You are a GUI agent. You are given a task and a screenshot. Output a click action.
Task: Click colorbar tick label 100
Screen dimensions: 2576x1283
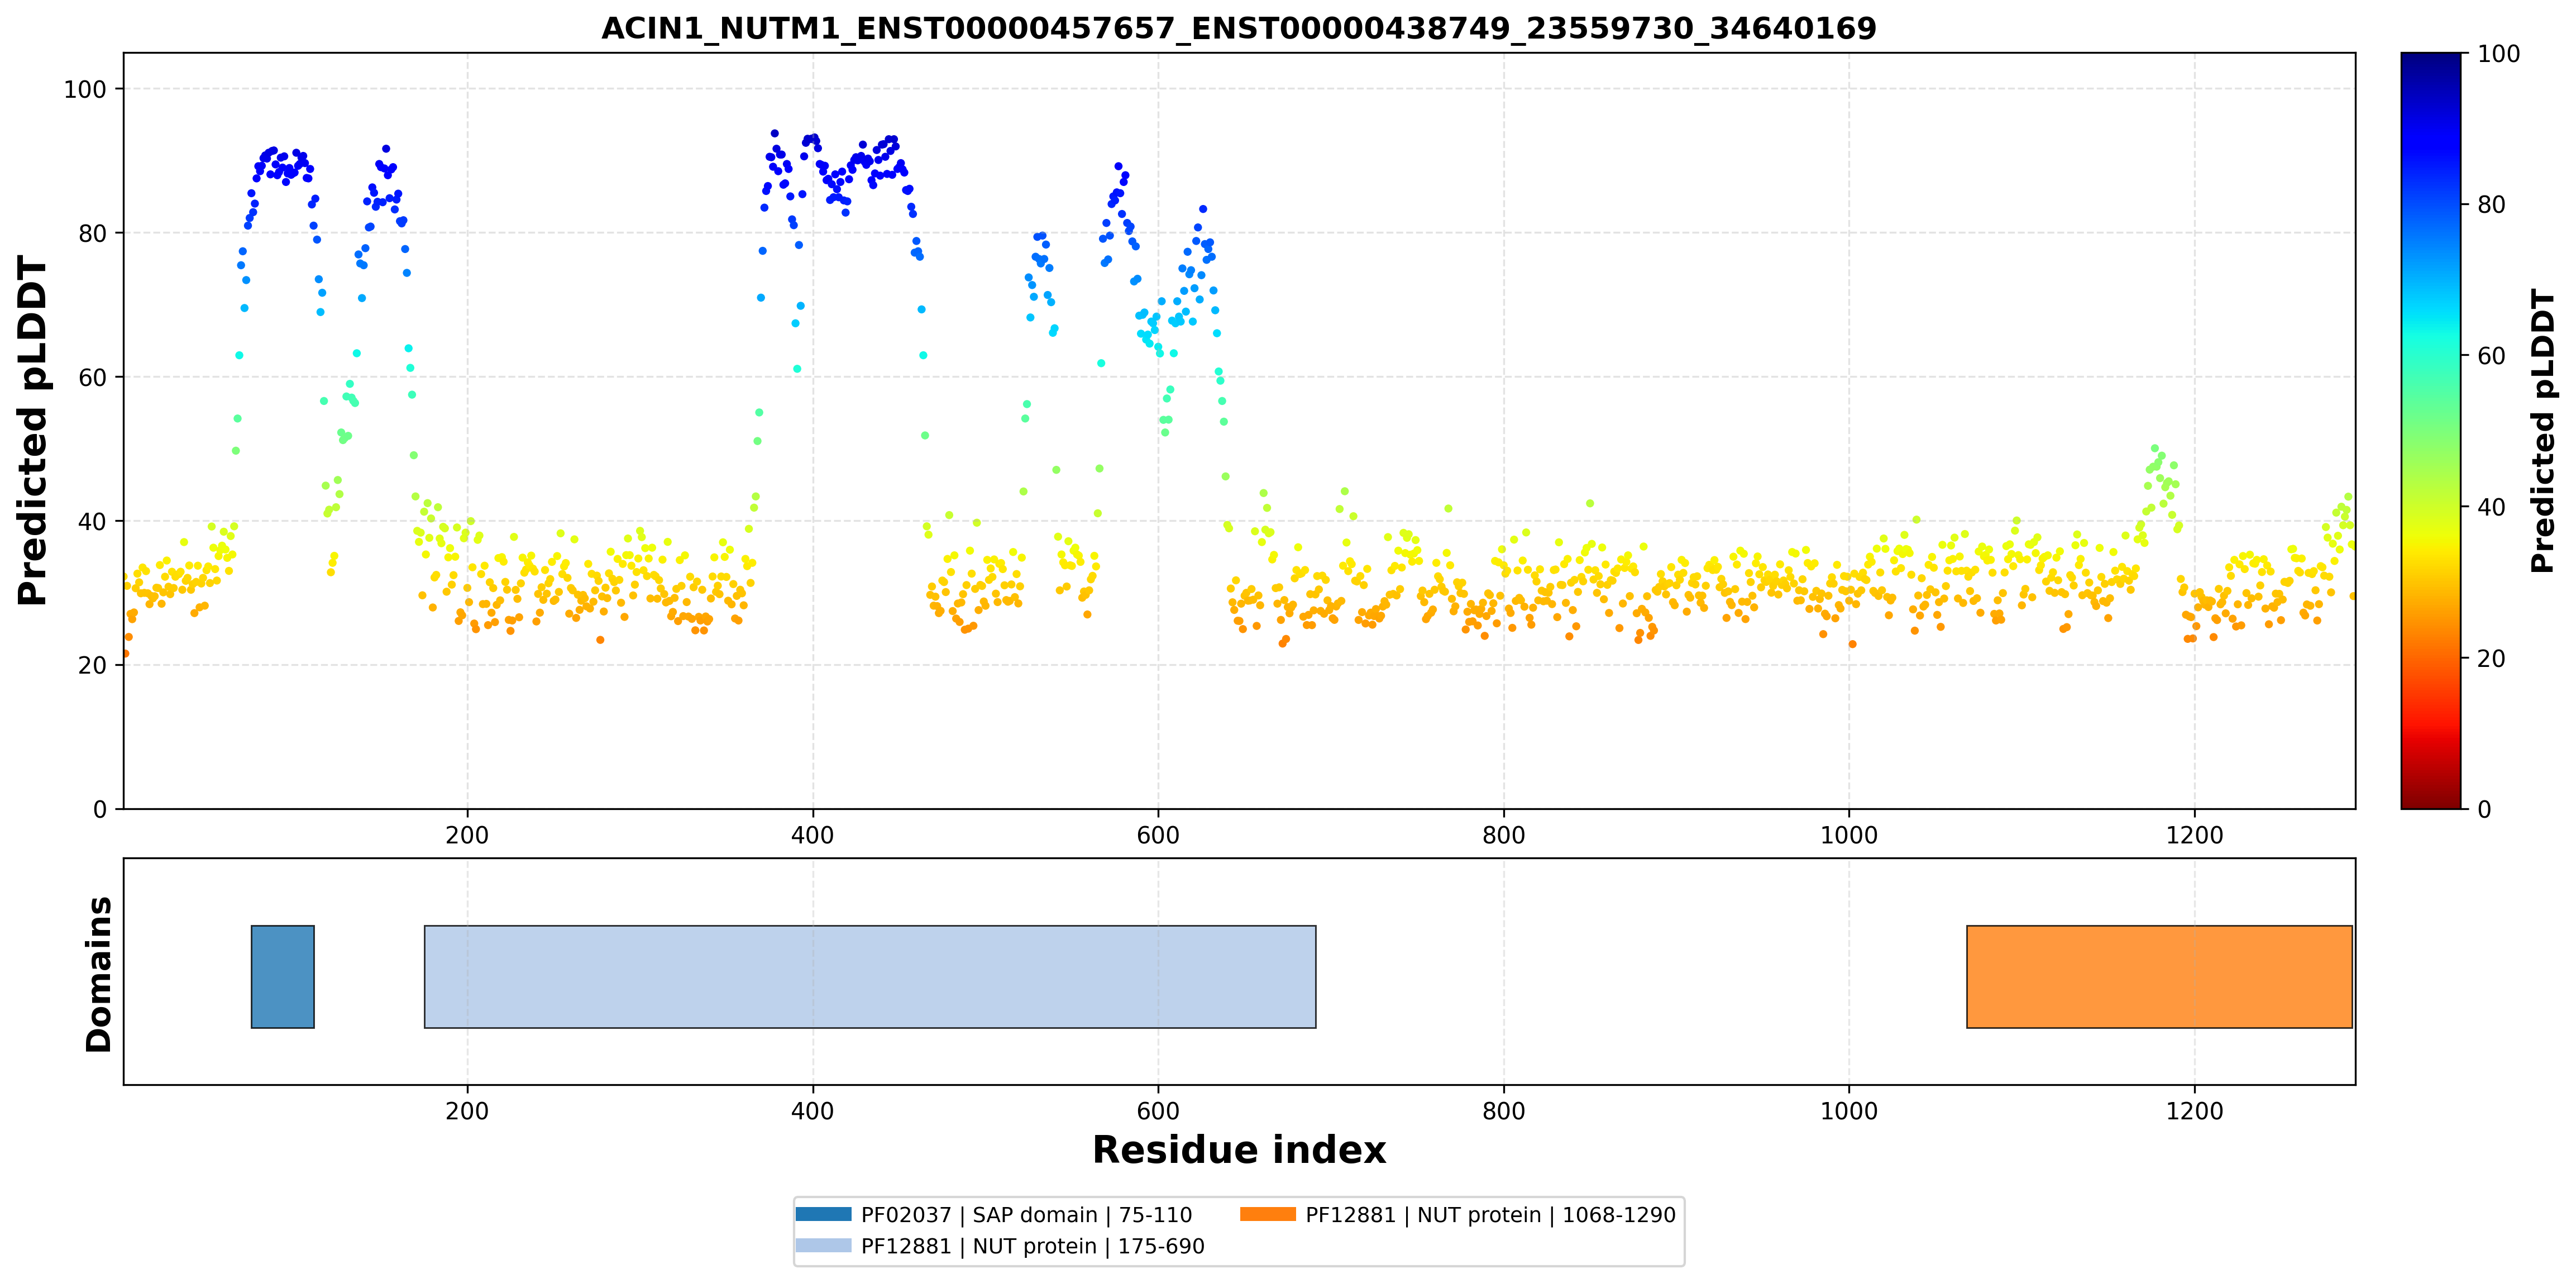point(2498,54)
